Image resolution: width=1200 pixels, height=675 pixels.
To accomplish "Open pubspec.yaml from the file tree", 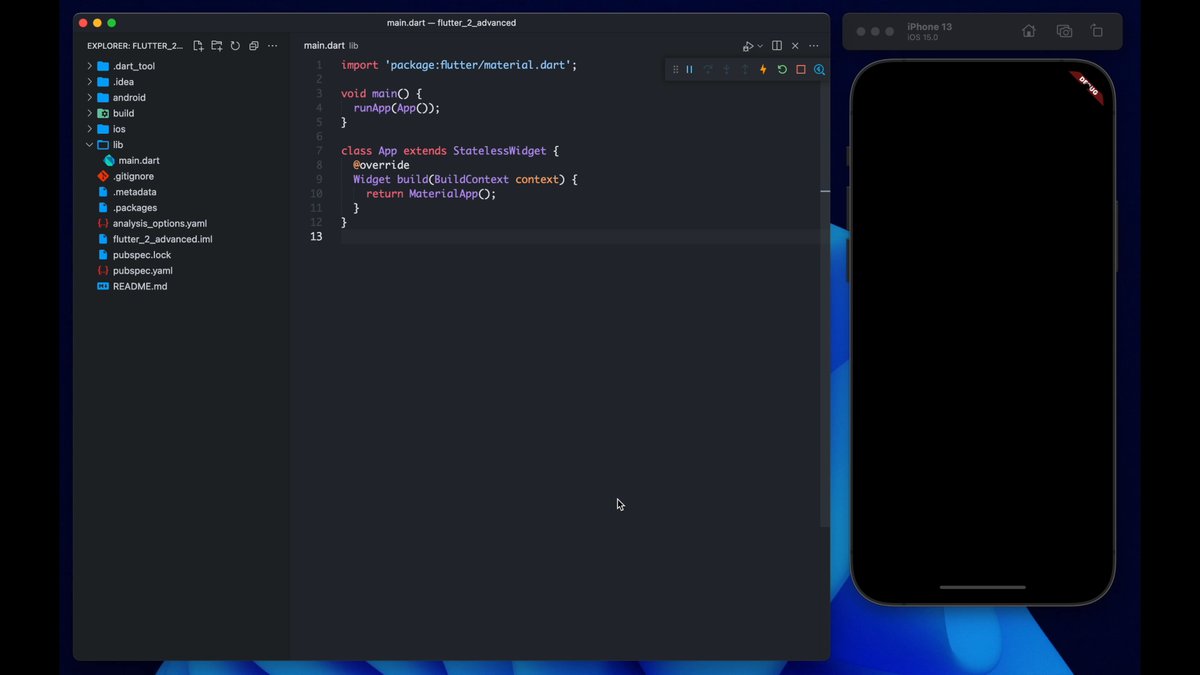I will [142, 271].
